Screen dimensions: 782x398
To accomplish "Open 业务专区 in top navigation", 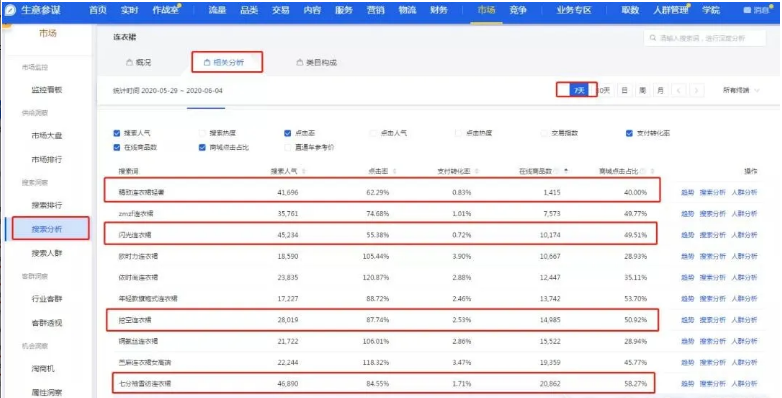I will pyautogui.click(x=574, y=10).
